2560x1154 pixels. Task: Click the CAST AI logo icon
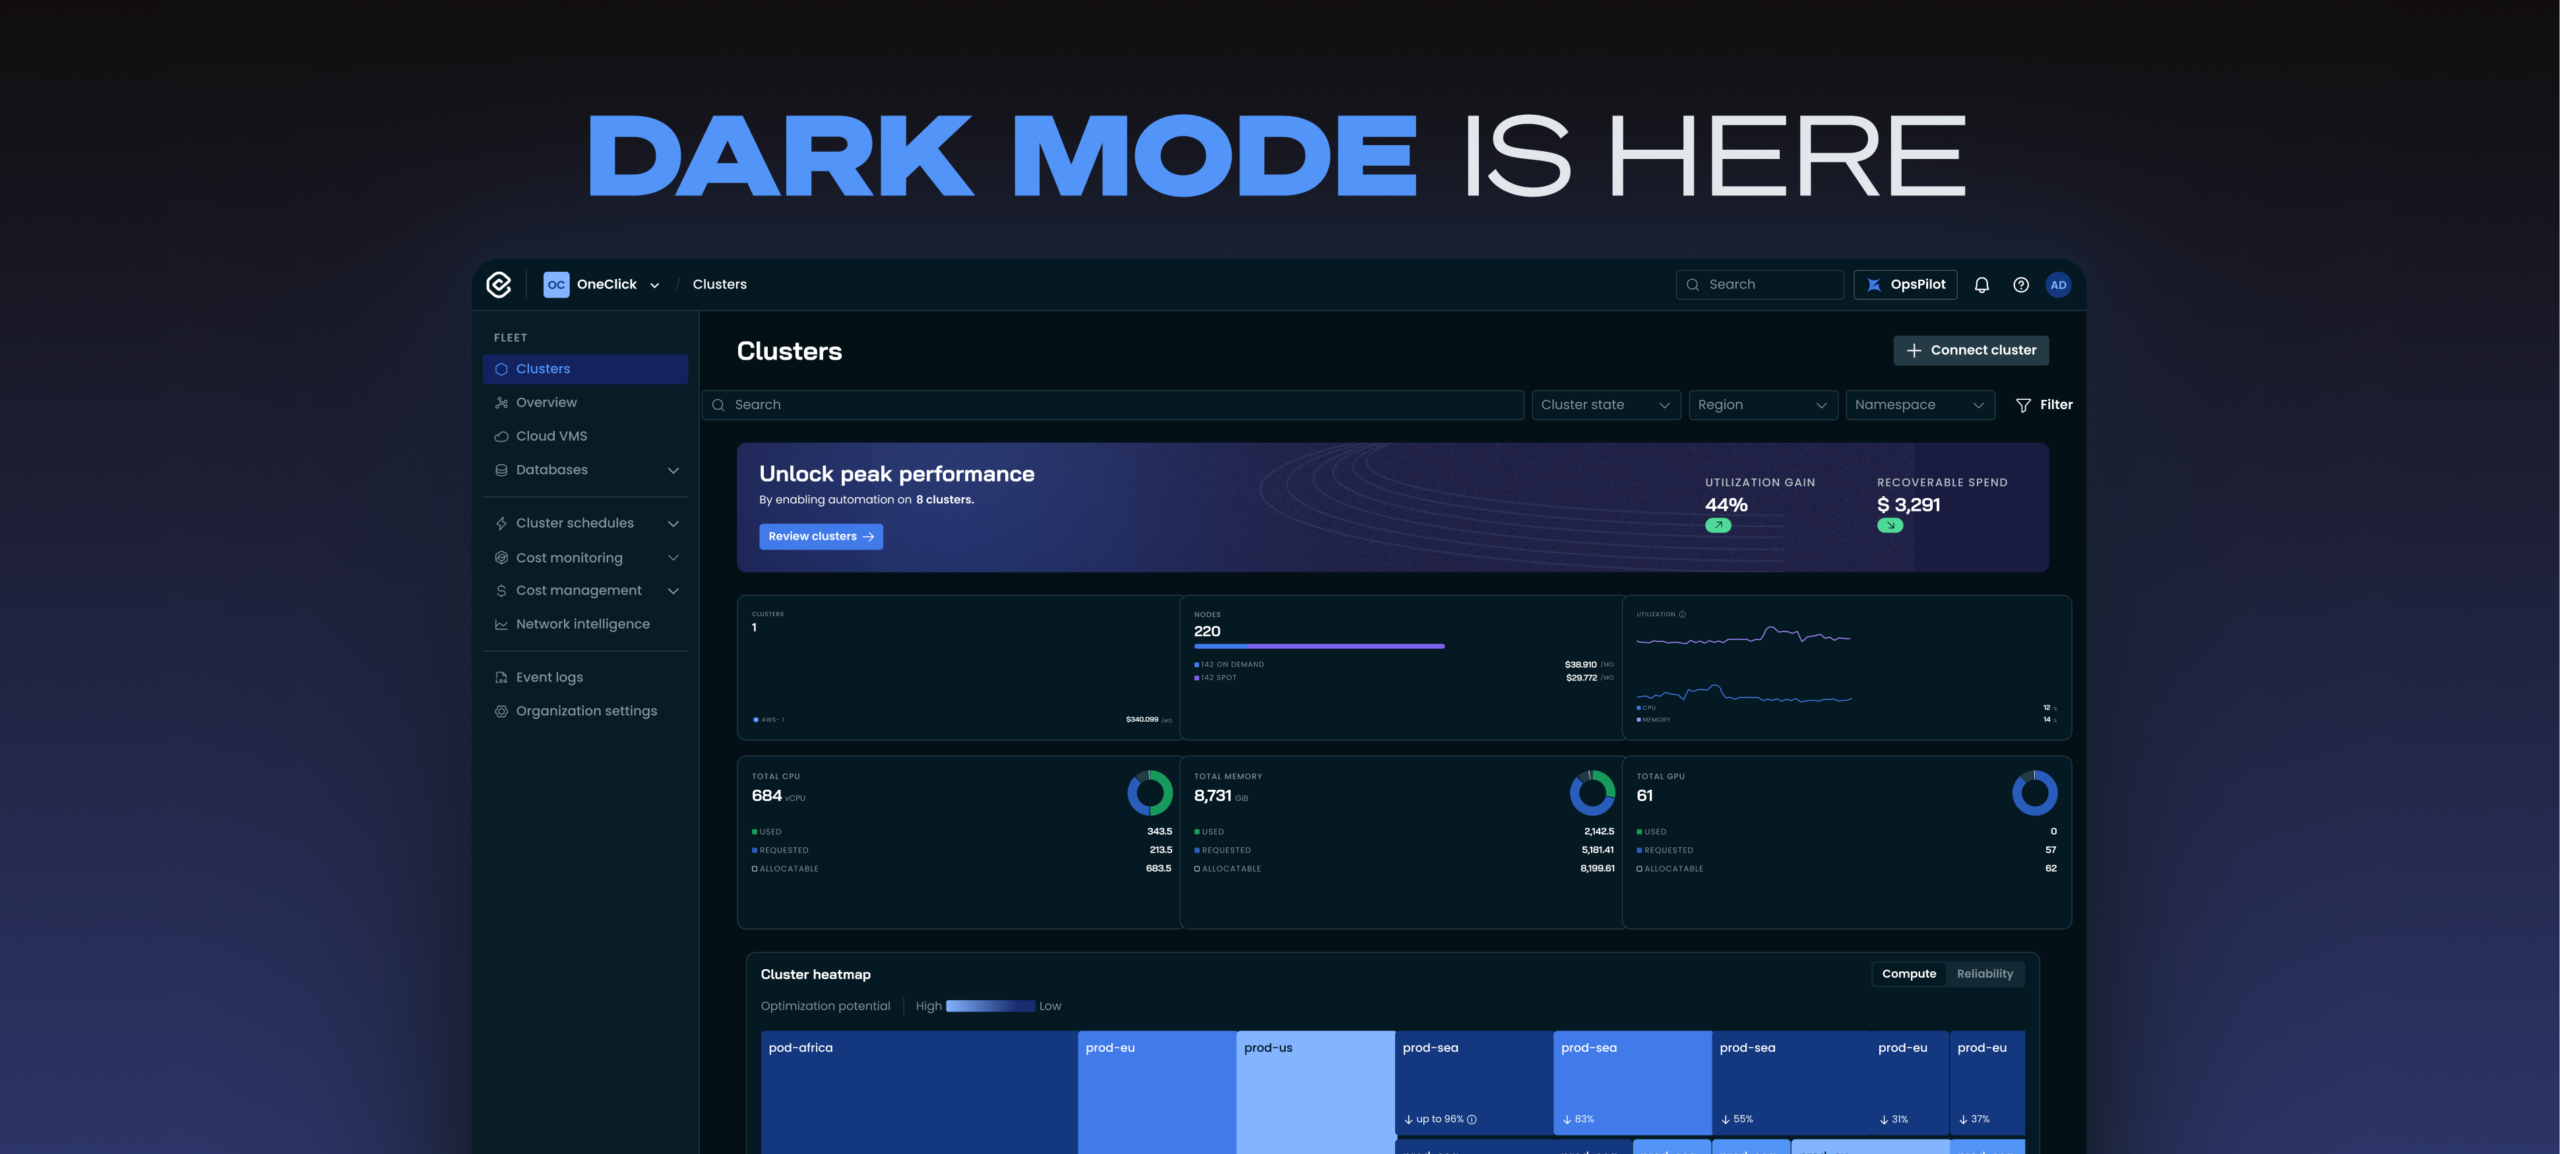click(x=498, y=285)
